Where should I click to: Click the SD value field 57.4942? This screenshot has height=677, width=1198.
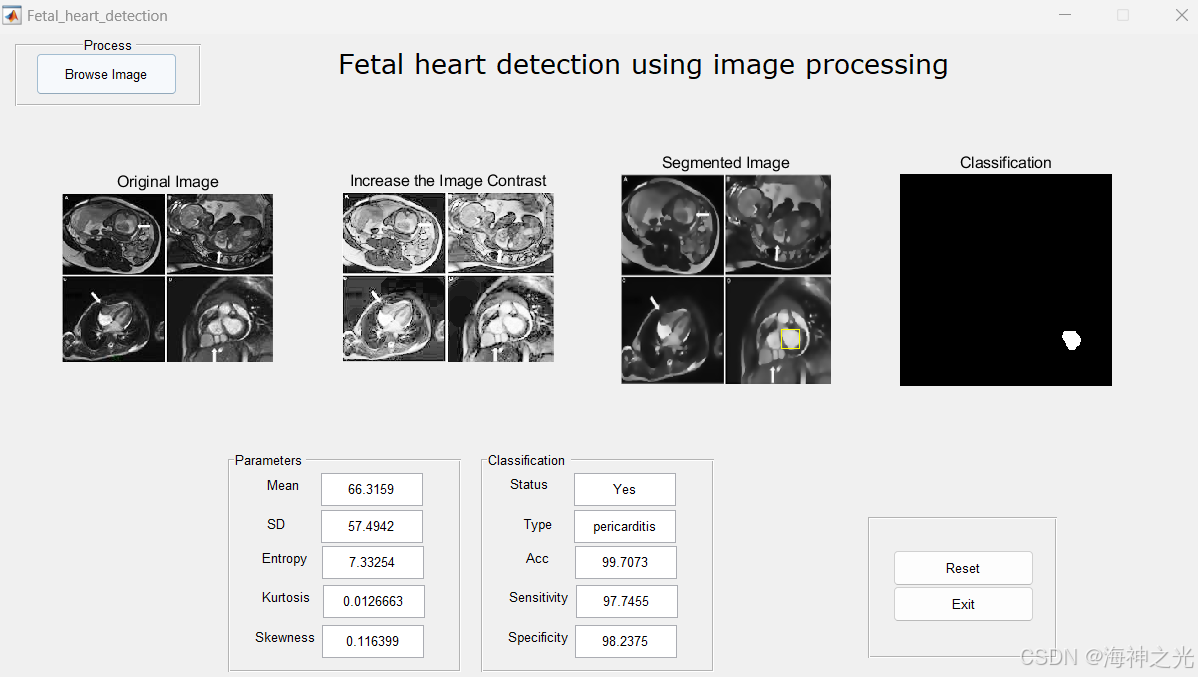[x=371, y=526]
